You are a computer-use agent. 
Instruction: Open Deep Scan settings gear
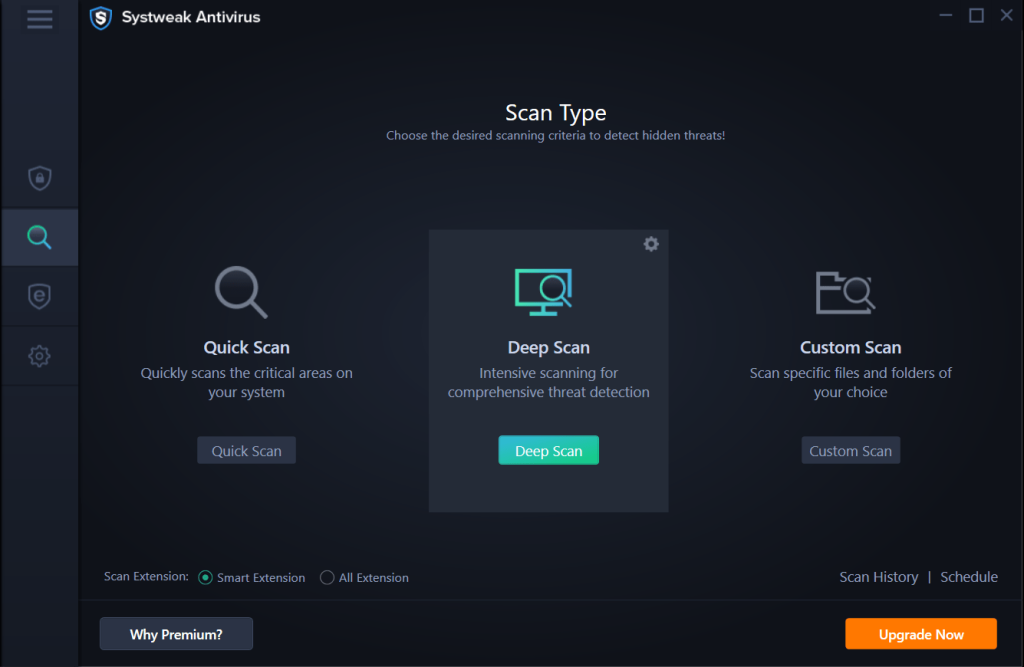point(651,244)
